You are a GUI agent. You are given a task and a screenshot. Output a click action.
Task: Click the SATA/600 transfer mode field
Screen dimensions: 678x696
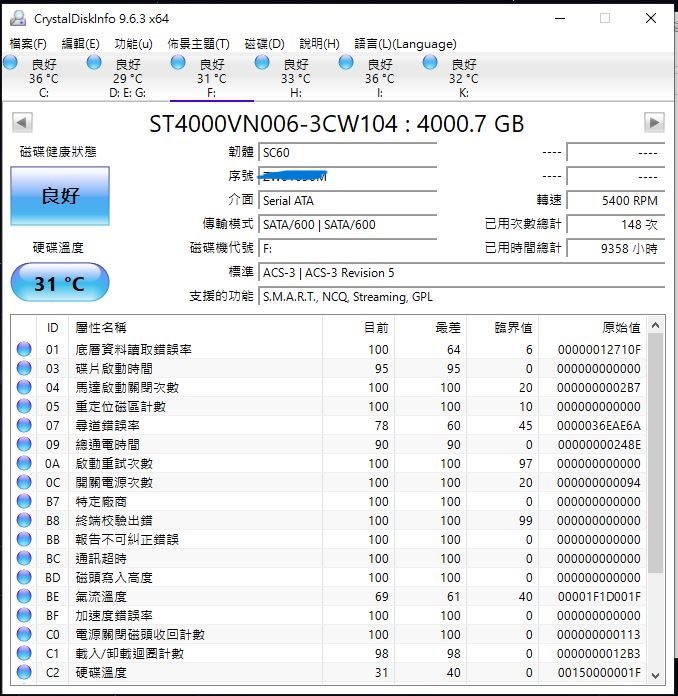click(x=348, y=224)
